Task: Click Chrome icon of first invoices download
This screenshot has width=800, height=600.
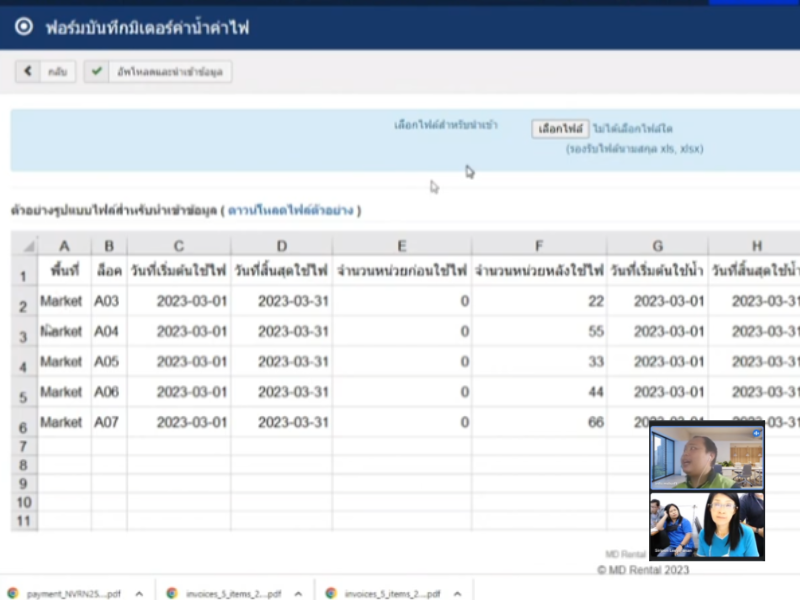Action: (x=172, y=593)
